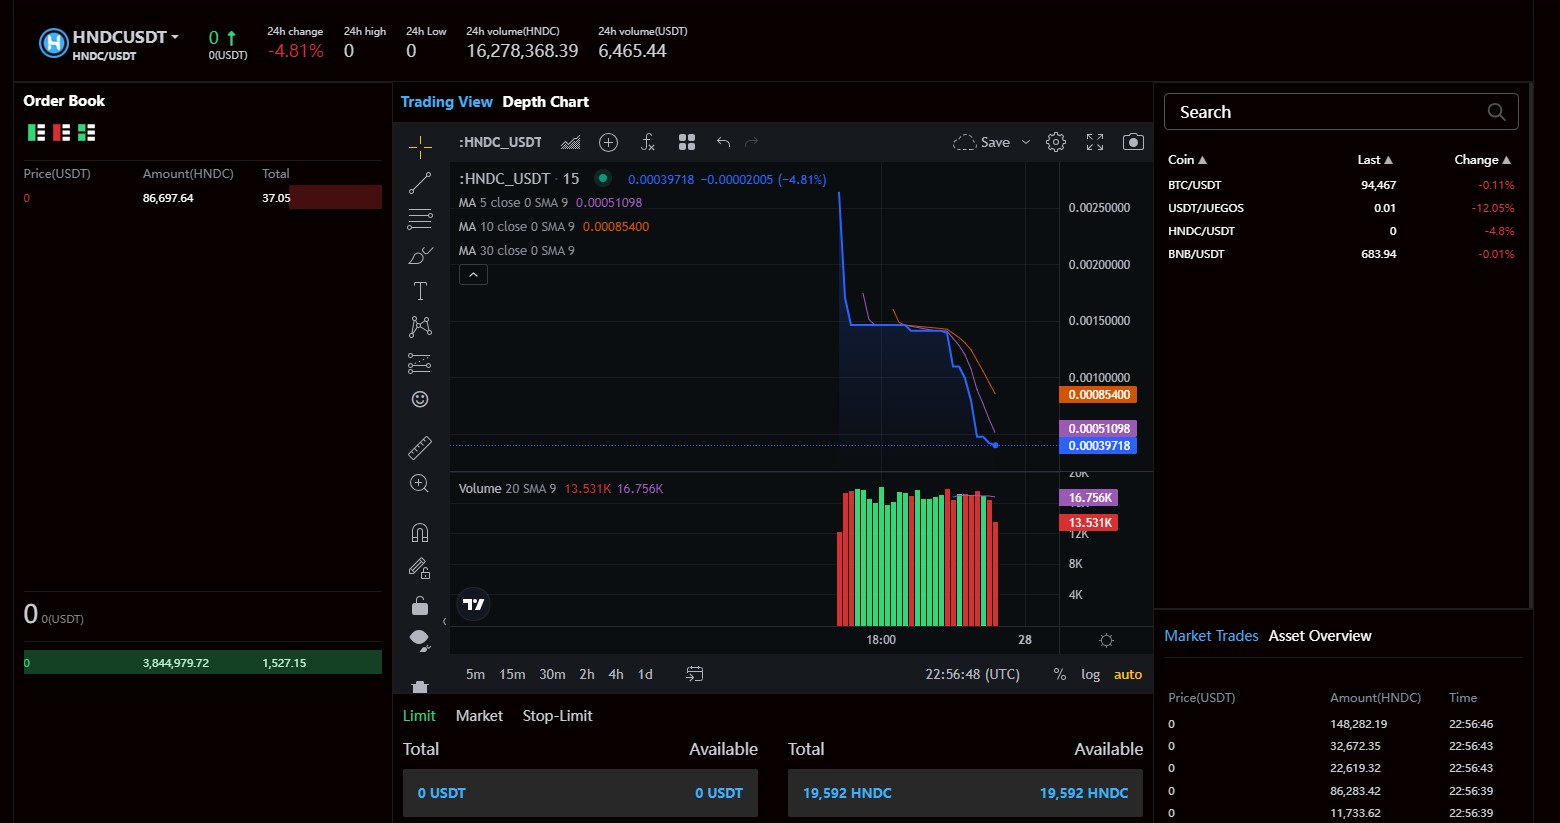Choose the text annotation tool
The height and width of the screenshot is (823, 1560).
tap(420, 291)
